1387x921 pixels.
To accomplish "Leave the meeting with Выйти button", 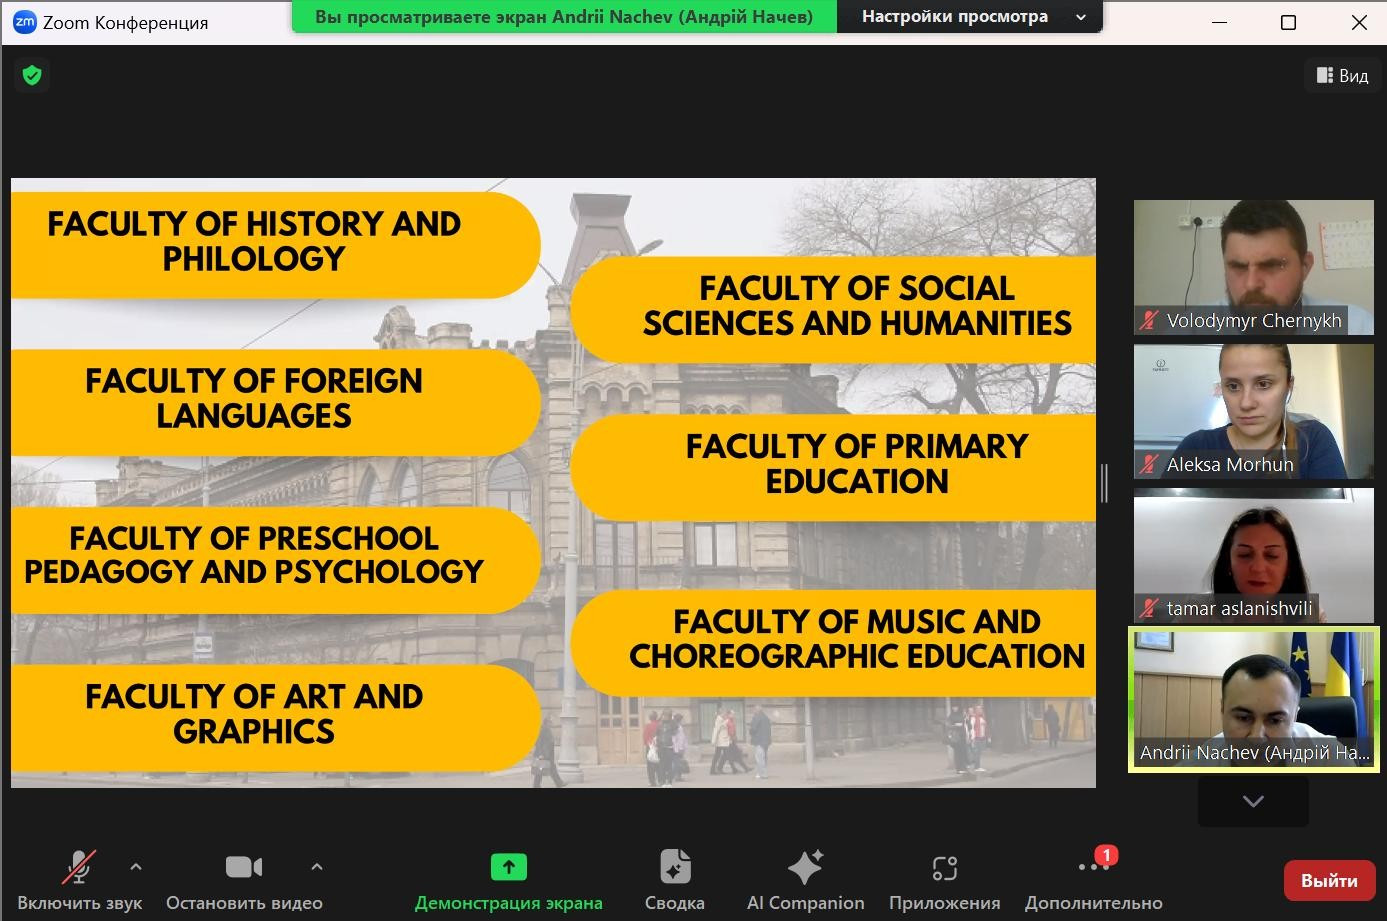I will click(1328, 881).
